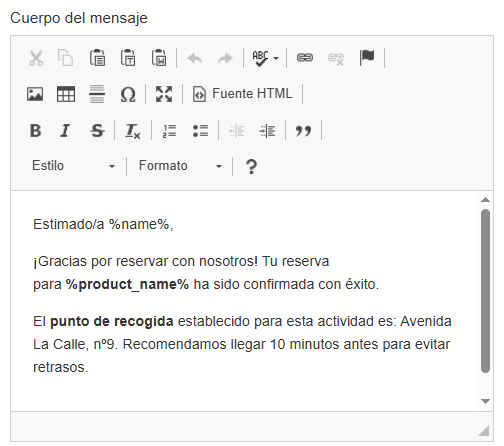Remove formatting with the Tx icon
Viewport: 504px width, 446px height.
pyautogui.click(x=132, y=131)
